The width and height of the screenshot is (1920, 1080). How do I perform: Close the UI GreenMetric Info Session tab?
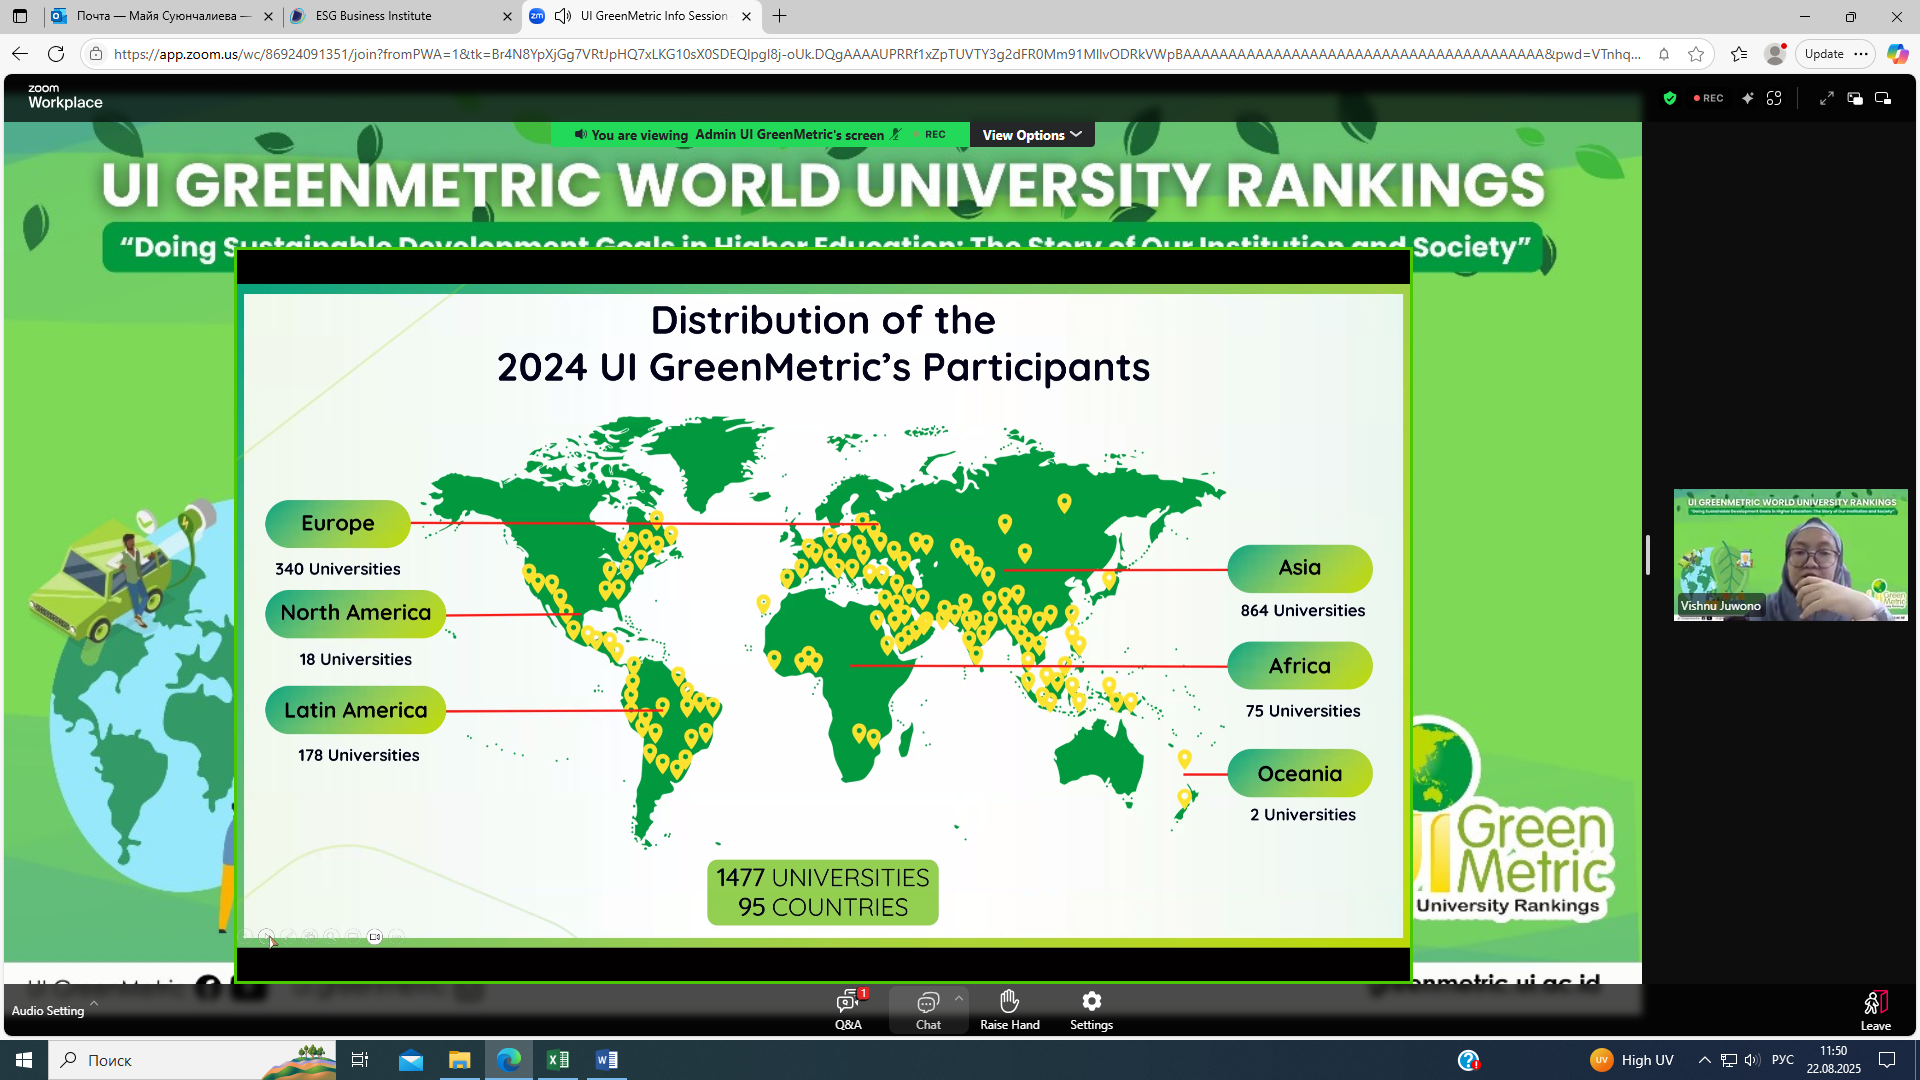(x=746, y=16)
